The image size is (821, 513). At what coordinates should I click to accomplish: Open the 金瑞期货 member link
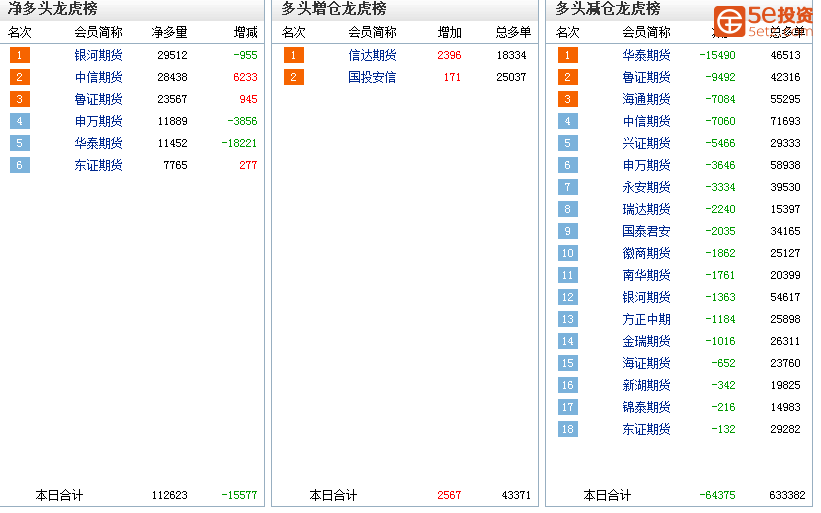646,341
